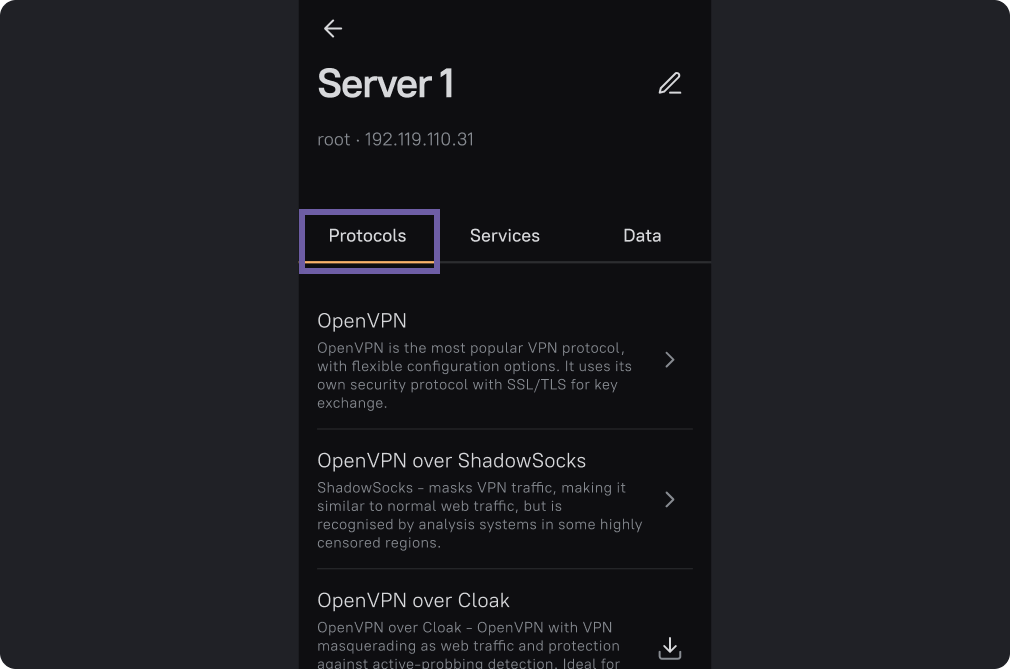Click the pencil icon to edit Server 1

[670, 84]
